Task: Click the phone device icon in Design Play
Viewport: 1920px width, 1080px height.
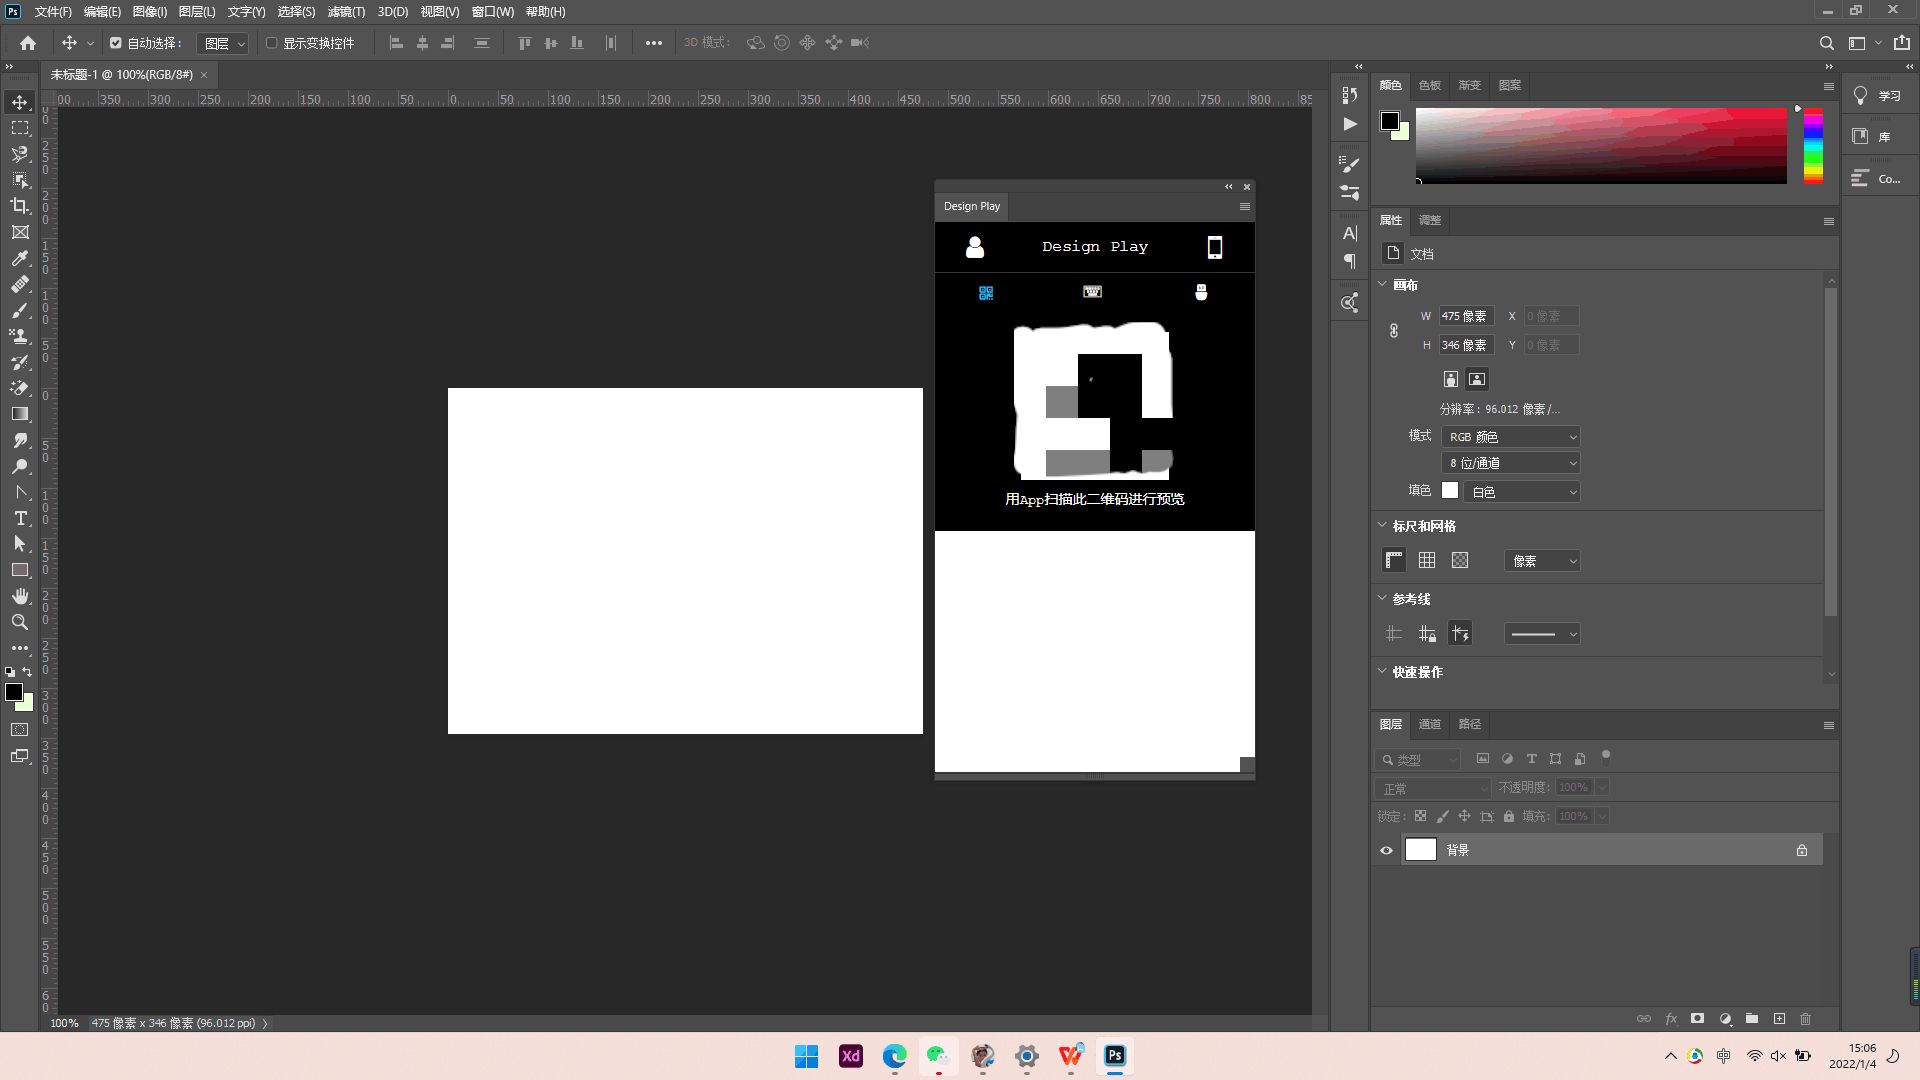Action: (x=1214, y=247)
